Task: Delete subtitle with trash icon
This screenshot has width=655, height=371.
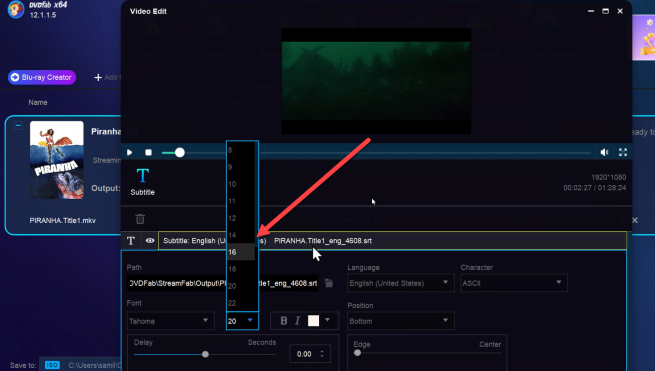Action: (x=140, y=219)
